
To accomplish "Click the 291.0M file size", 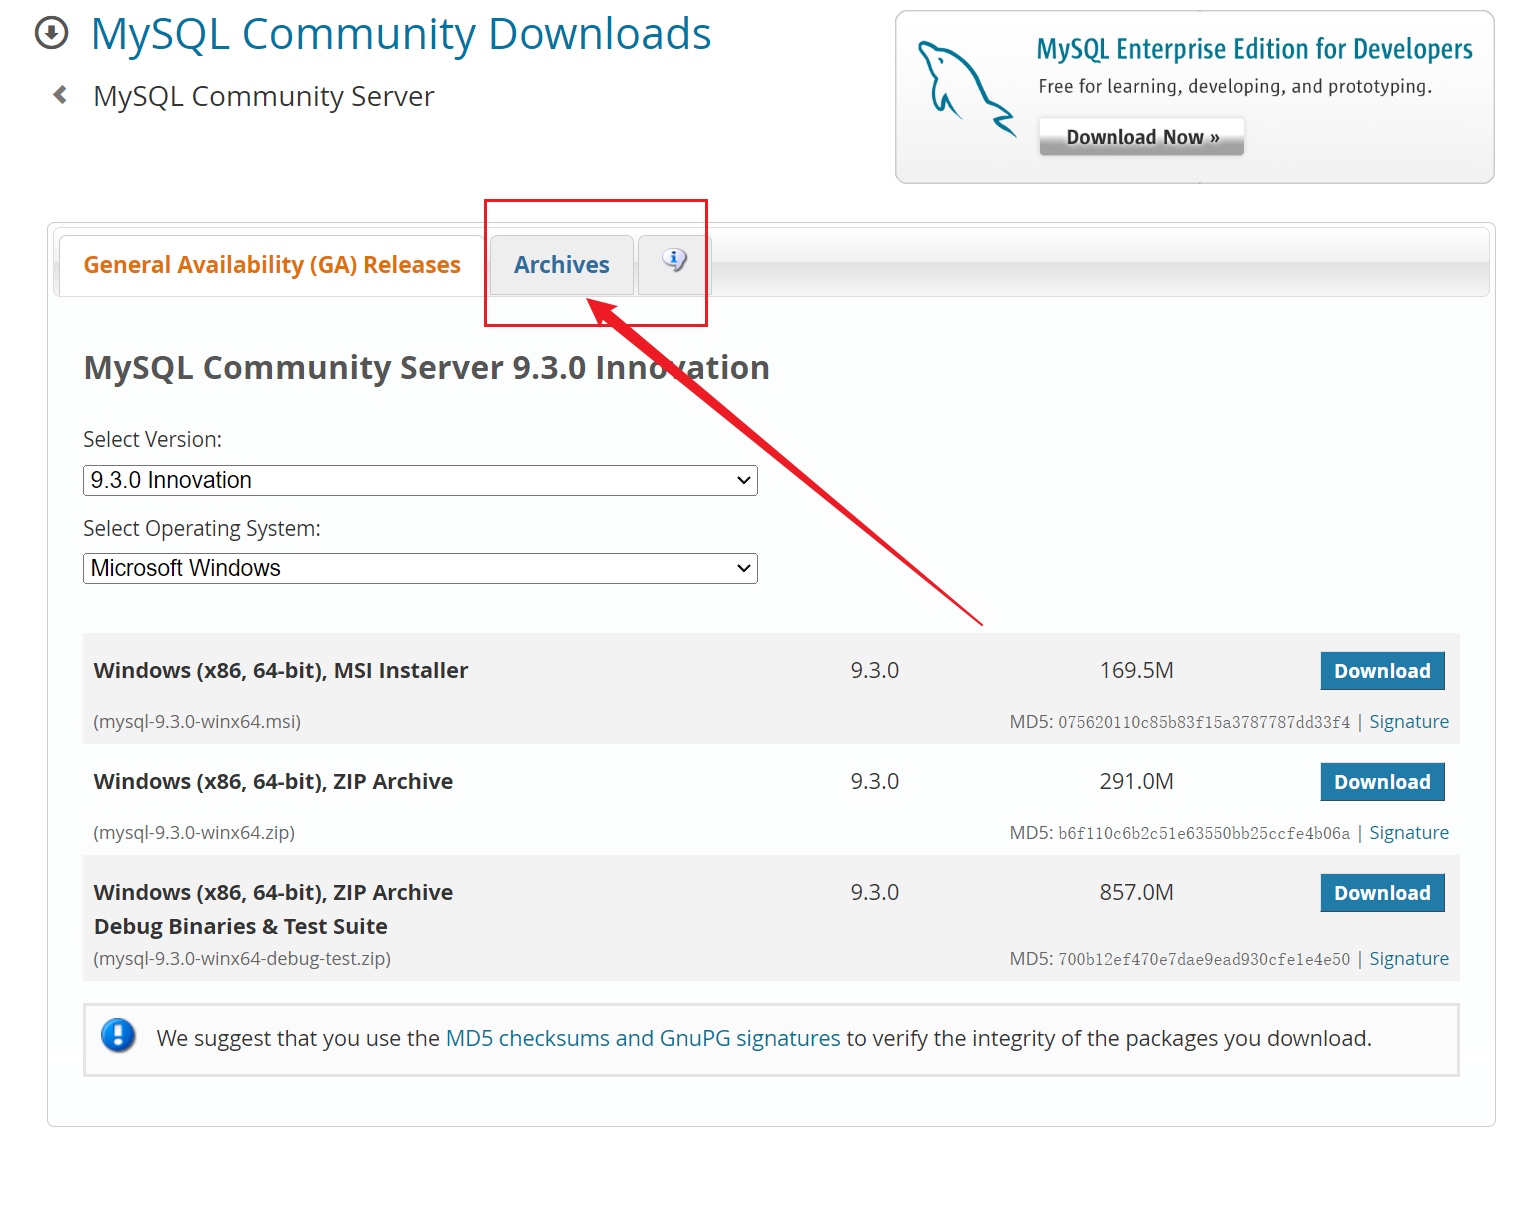I will pos(1137,782).
